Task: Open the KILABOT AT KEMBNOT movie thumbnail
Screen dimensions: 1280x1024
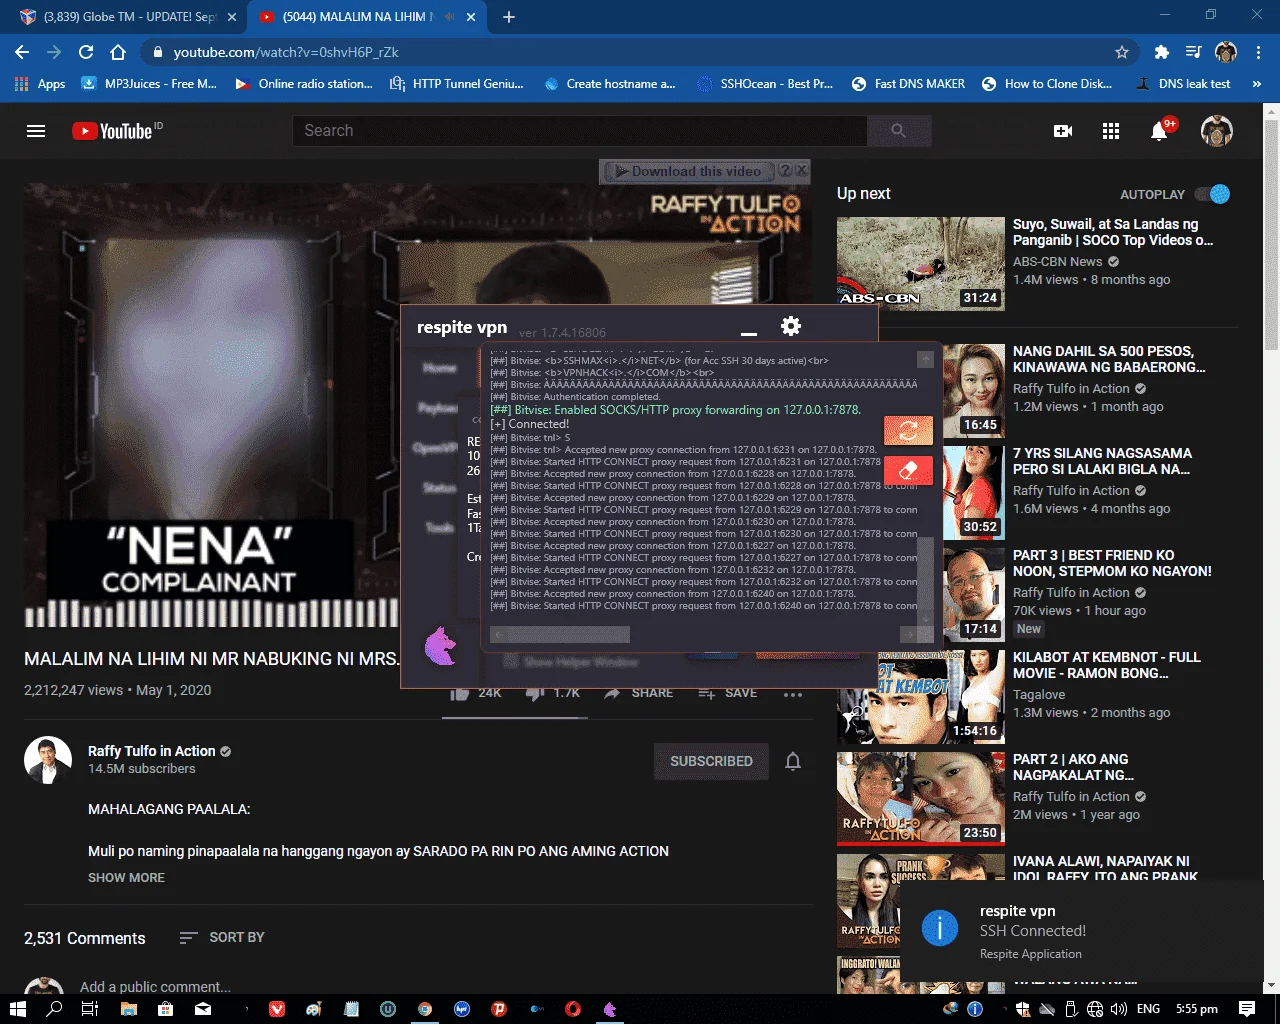Action: click(x=921, y=696)
